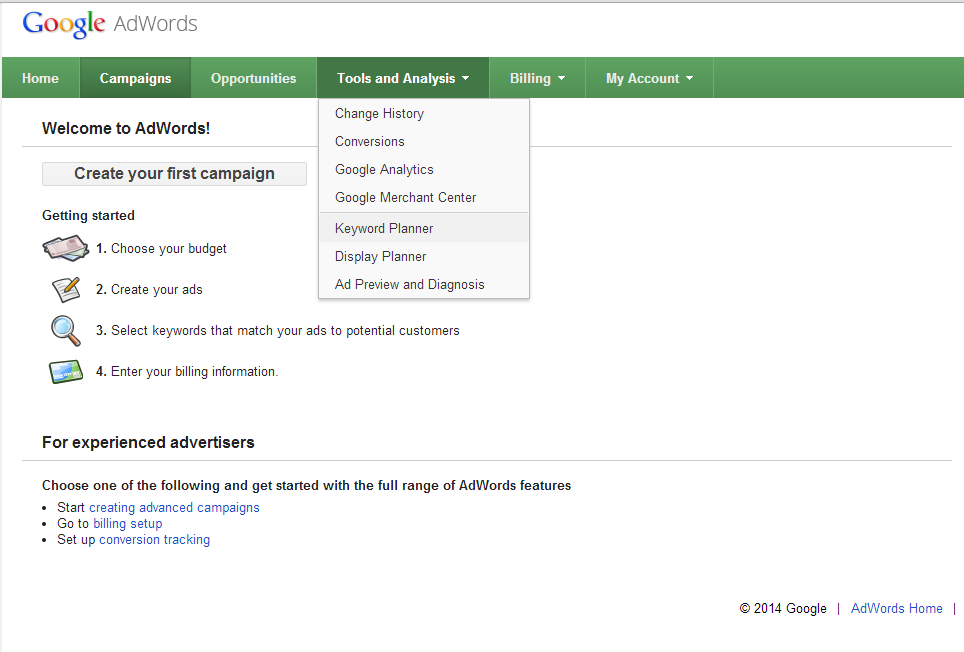The height and width of the screenshot is (652, 964).
Task: Click the 'Choose your budget' step text
Action: point(168,249)
